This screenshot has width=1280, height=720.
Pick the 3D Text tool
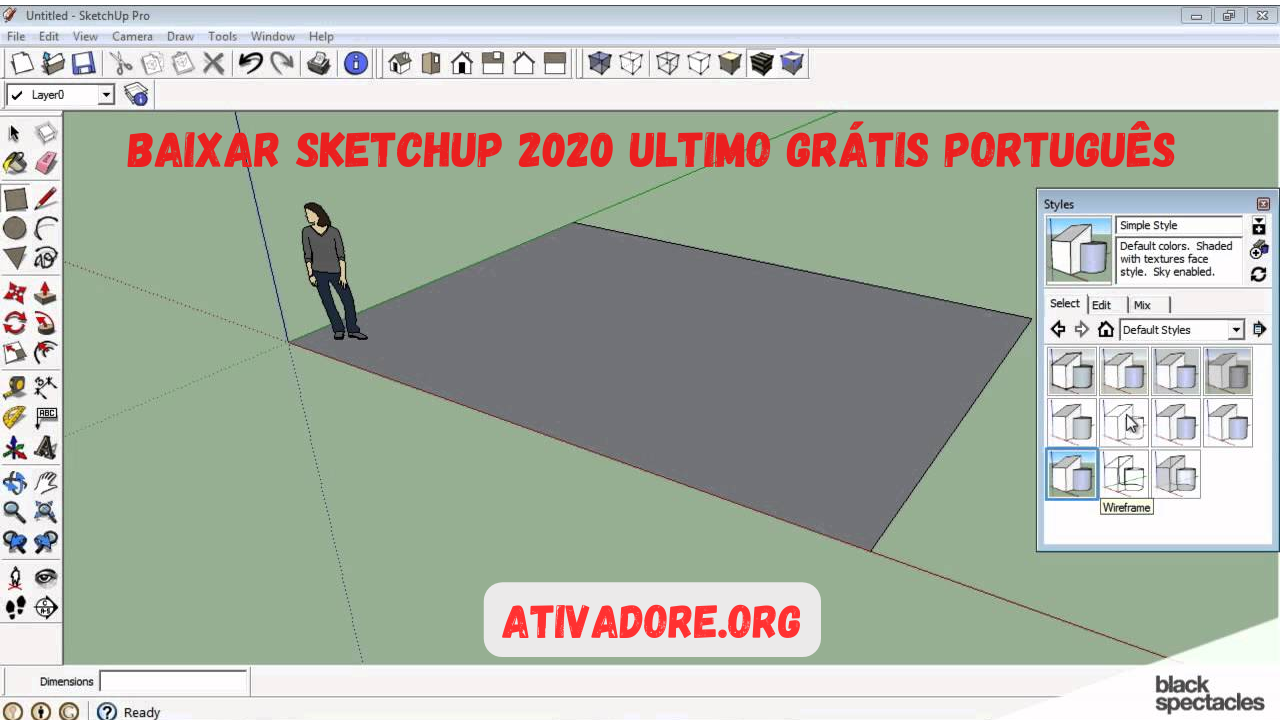(46, 447)
